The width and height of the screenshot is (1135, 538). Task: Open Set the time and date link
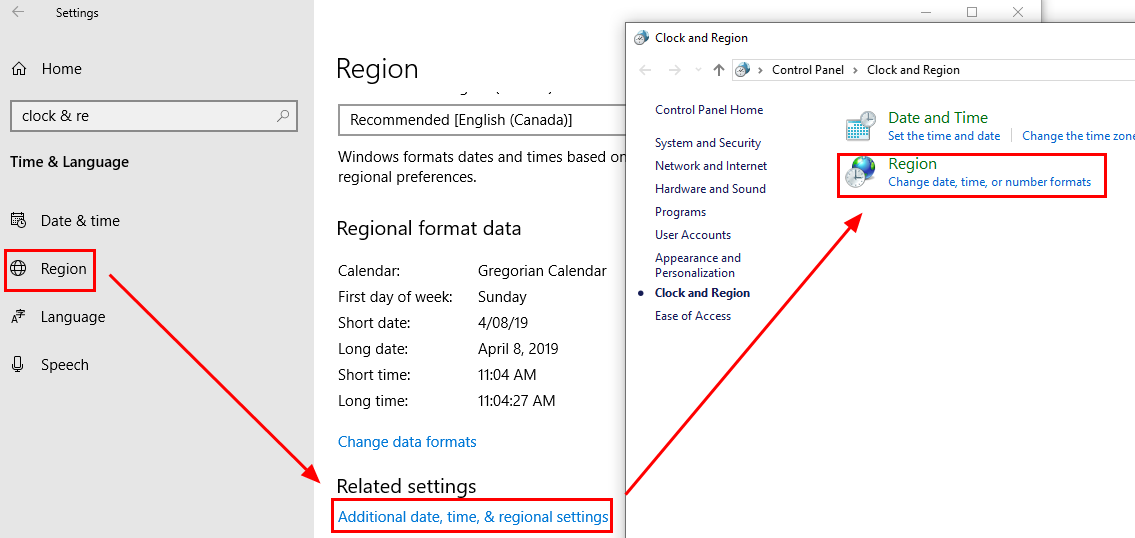944,136
